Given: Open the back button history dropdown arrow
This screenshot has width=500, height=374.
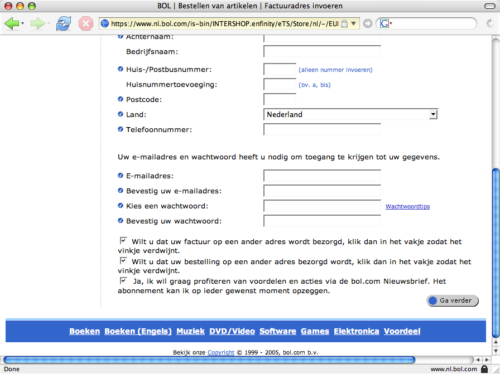Looking at the screenshot, I should 22,24.
